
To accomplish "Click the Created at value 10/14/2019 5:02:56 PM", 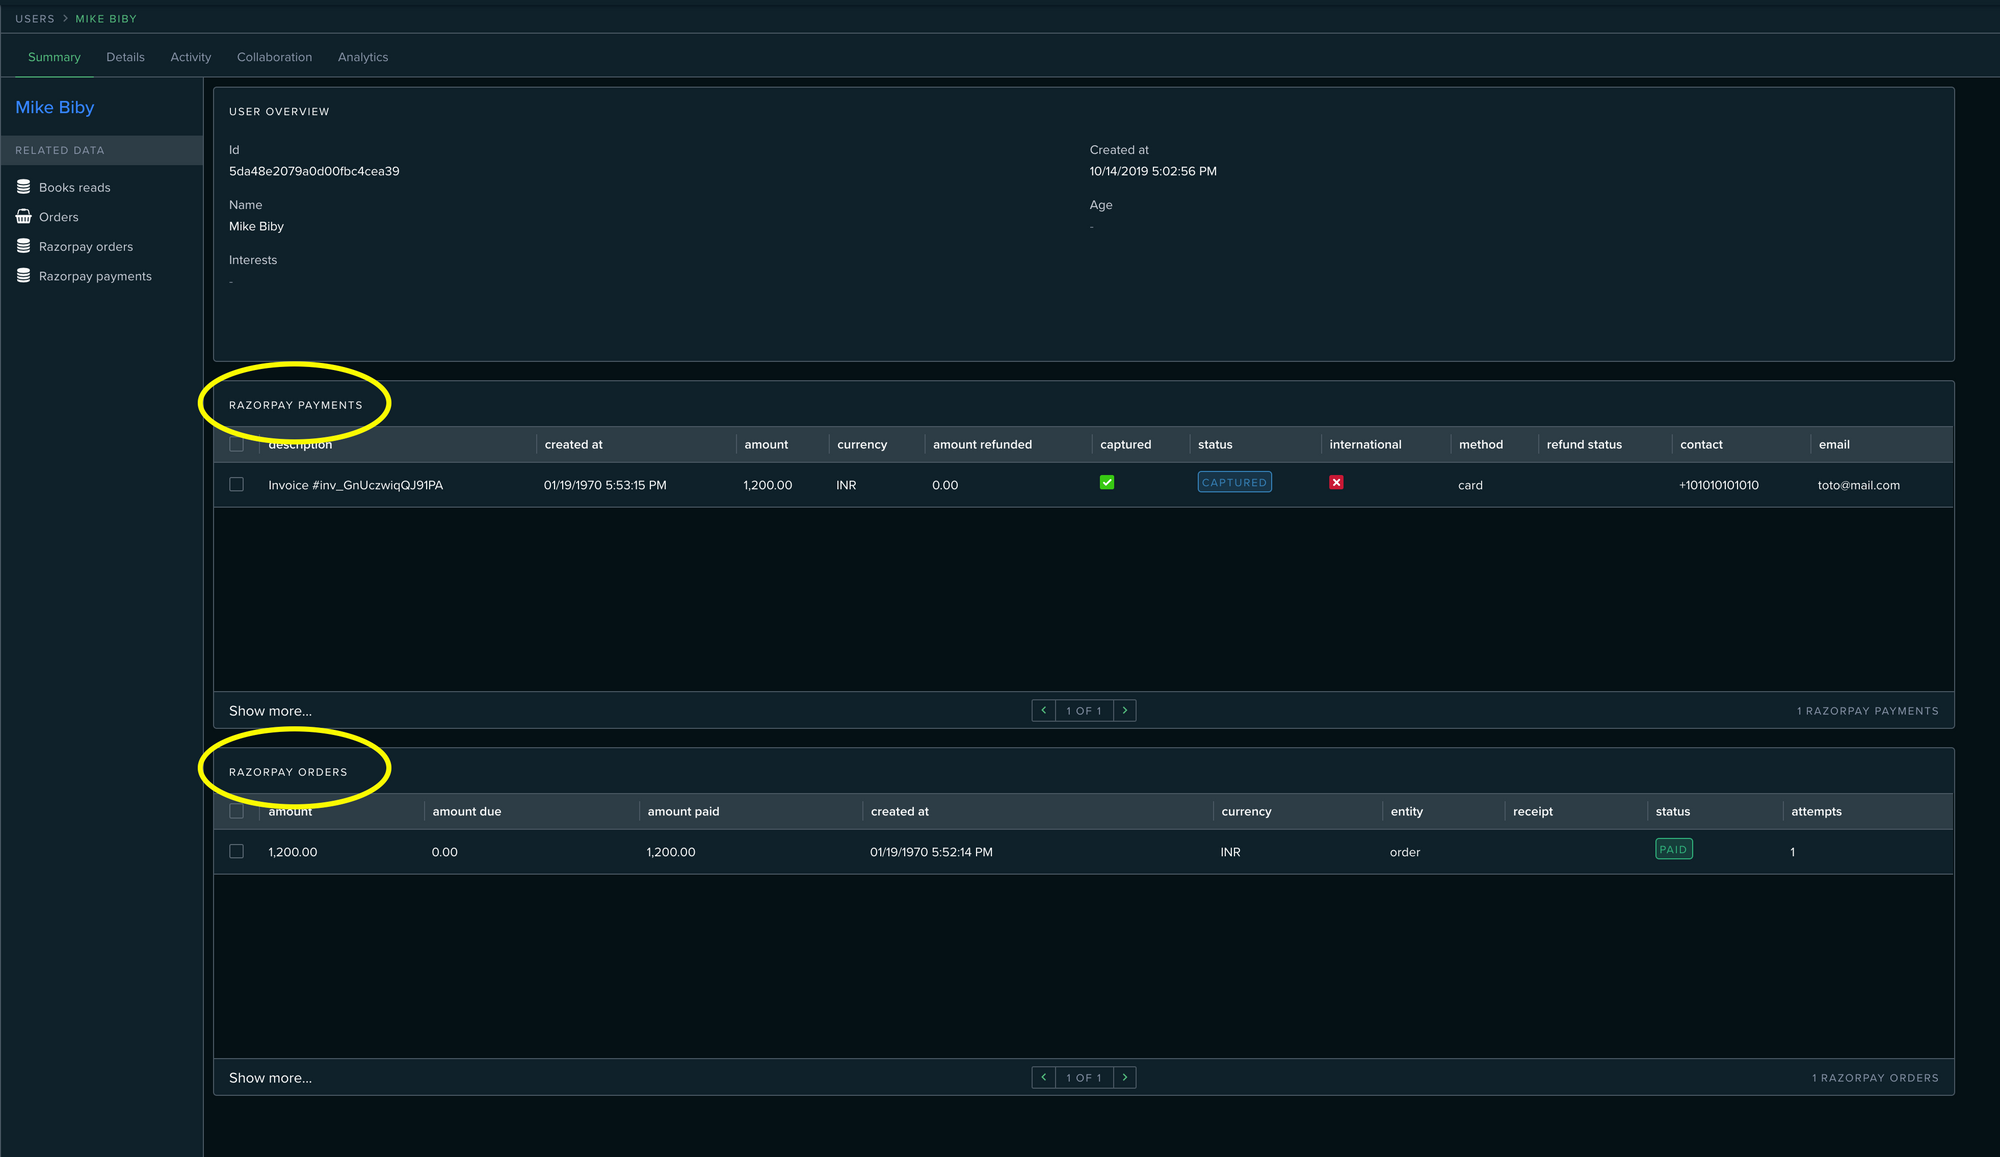I will pyautogui.click(x=1153, y=171).
